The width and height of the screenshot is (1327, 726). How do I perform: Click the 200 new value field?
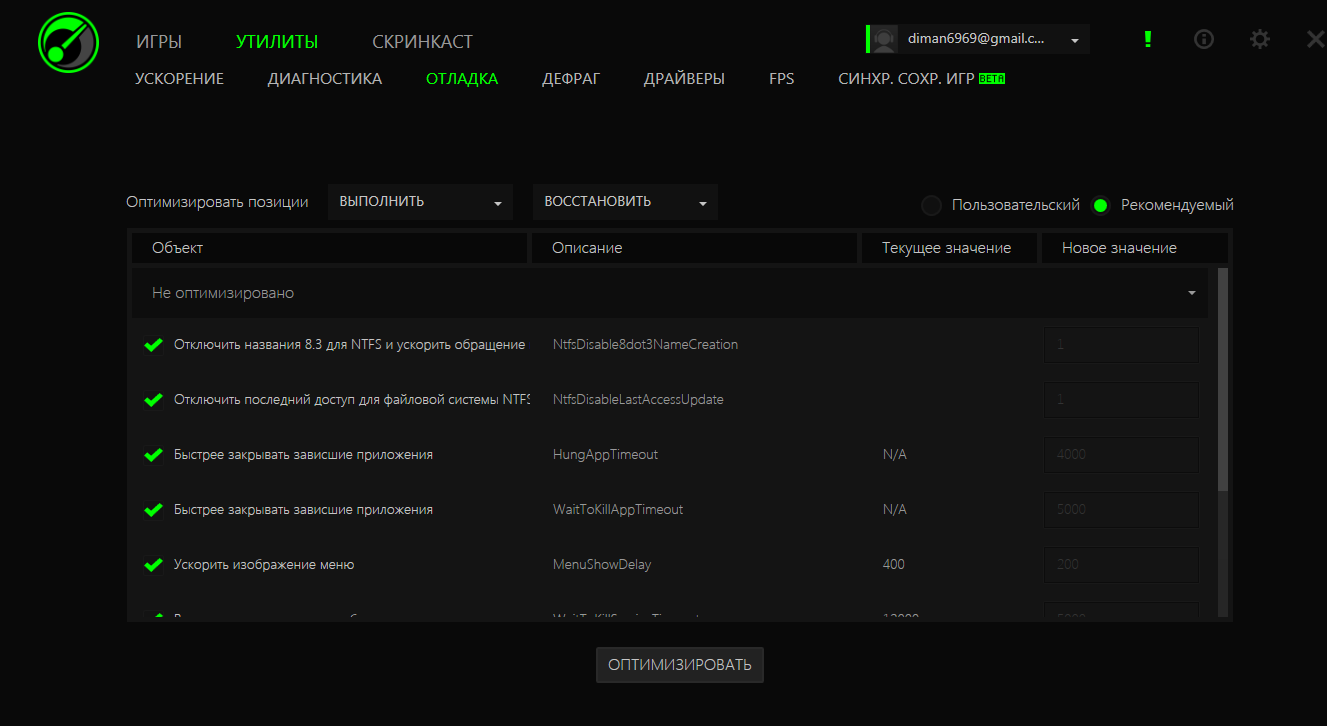click(x=1121, y=565)
